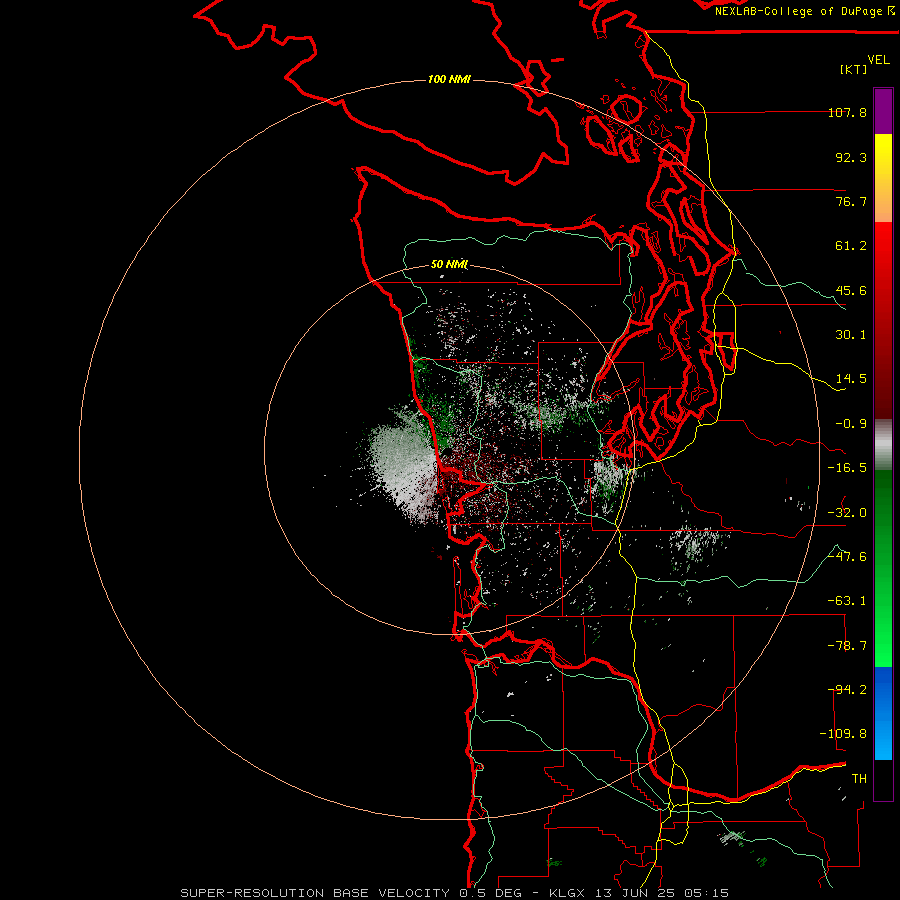
Task: Select the -0.9 scale value
Action: pyautogui.click(x=851, y=424)
